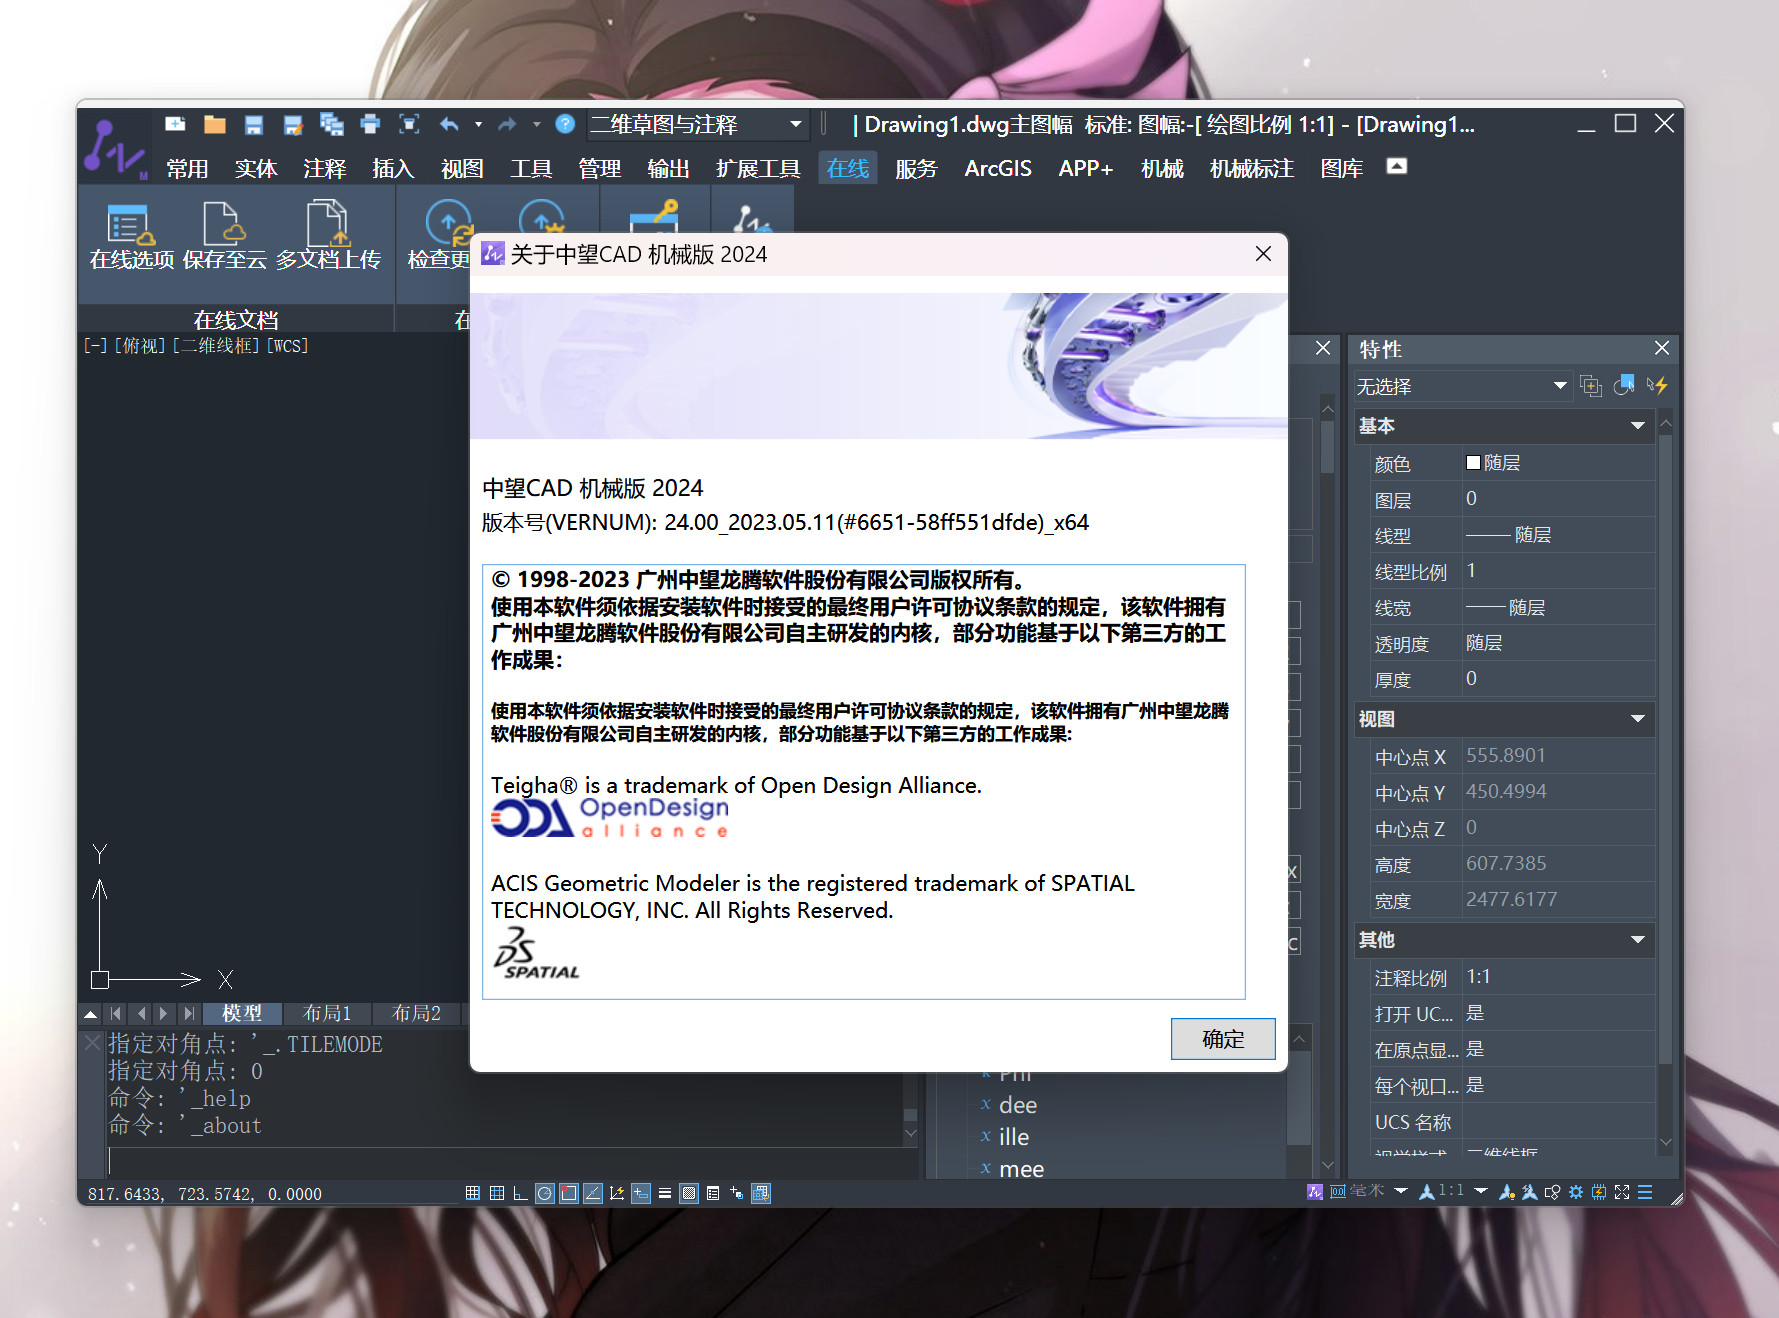The width and height of the screenshot is (1779, 1318).
Task: Toggle transparency display in the status bar
Action: 689,1193
